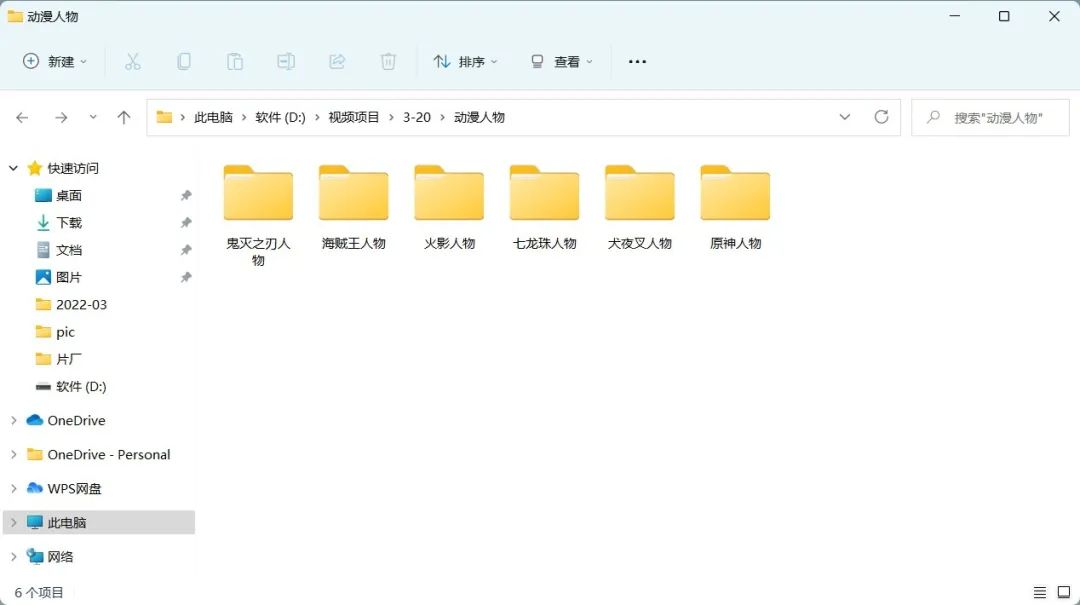Open the 更多选项 (...) menu
Screen dimensions: 1080x605
(637, 61)
